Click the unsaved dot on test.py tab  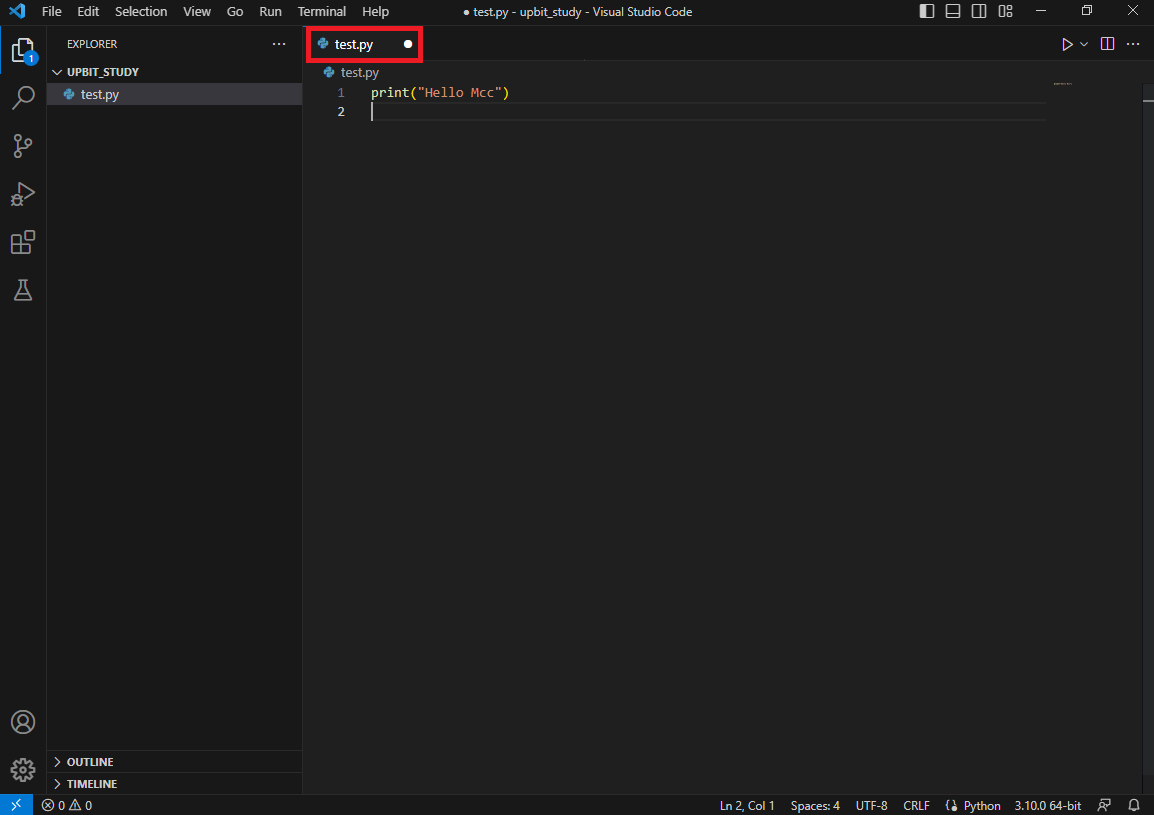coord(408,44)
